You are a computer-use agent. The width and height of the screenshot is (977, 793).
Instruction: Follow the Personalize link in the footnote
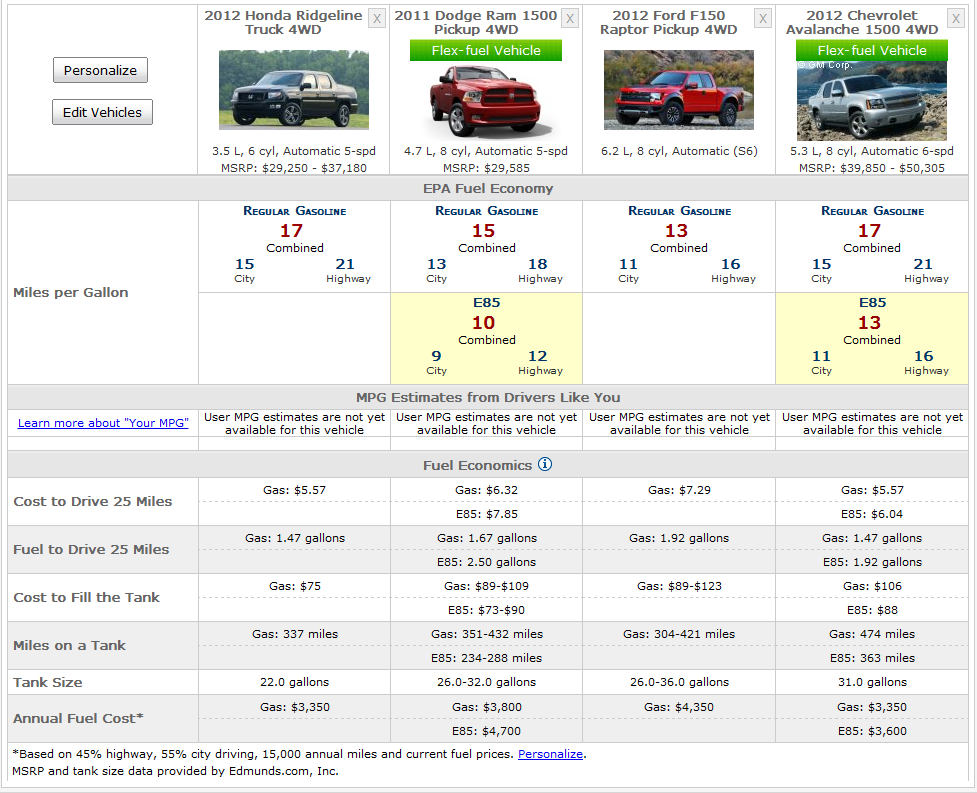[x=550, y=754]
